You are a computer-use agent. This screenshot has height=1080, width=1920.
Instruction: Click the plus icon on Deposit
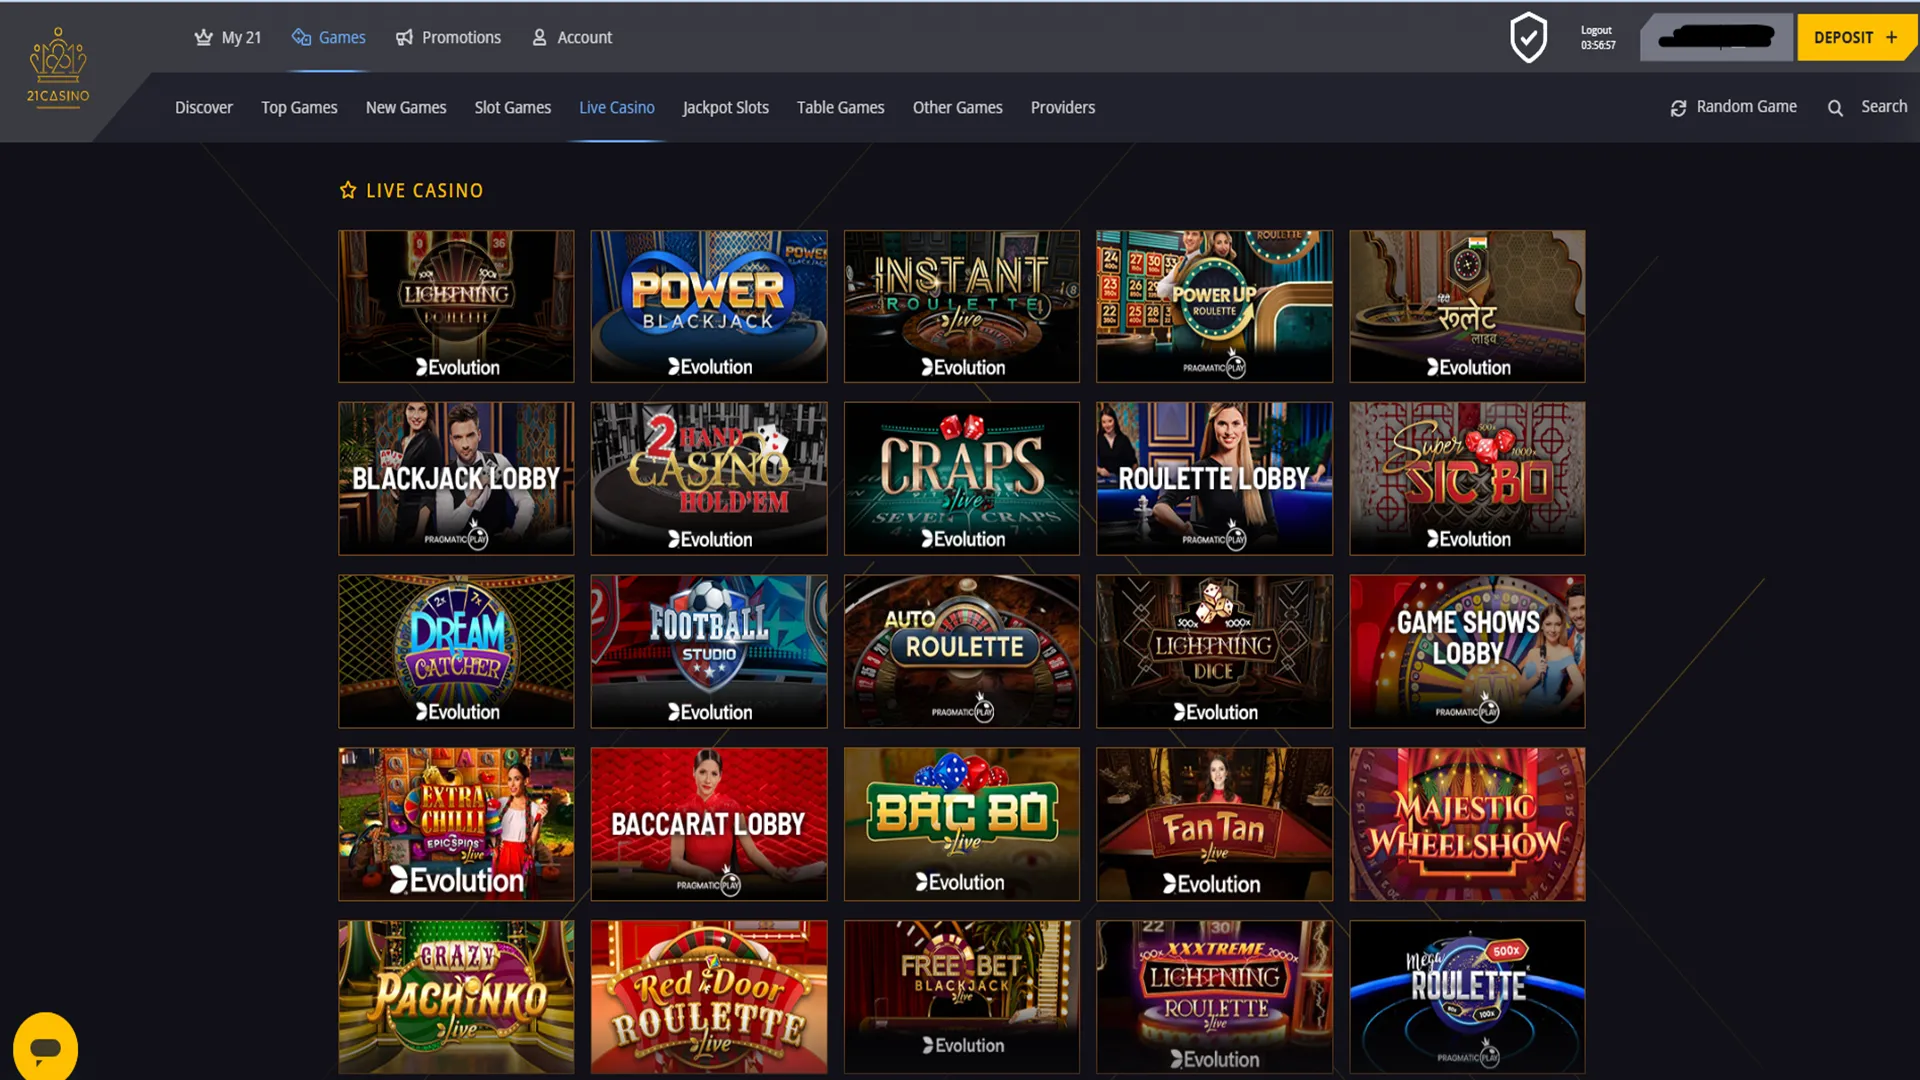coord(1891,37)
